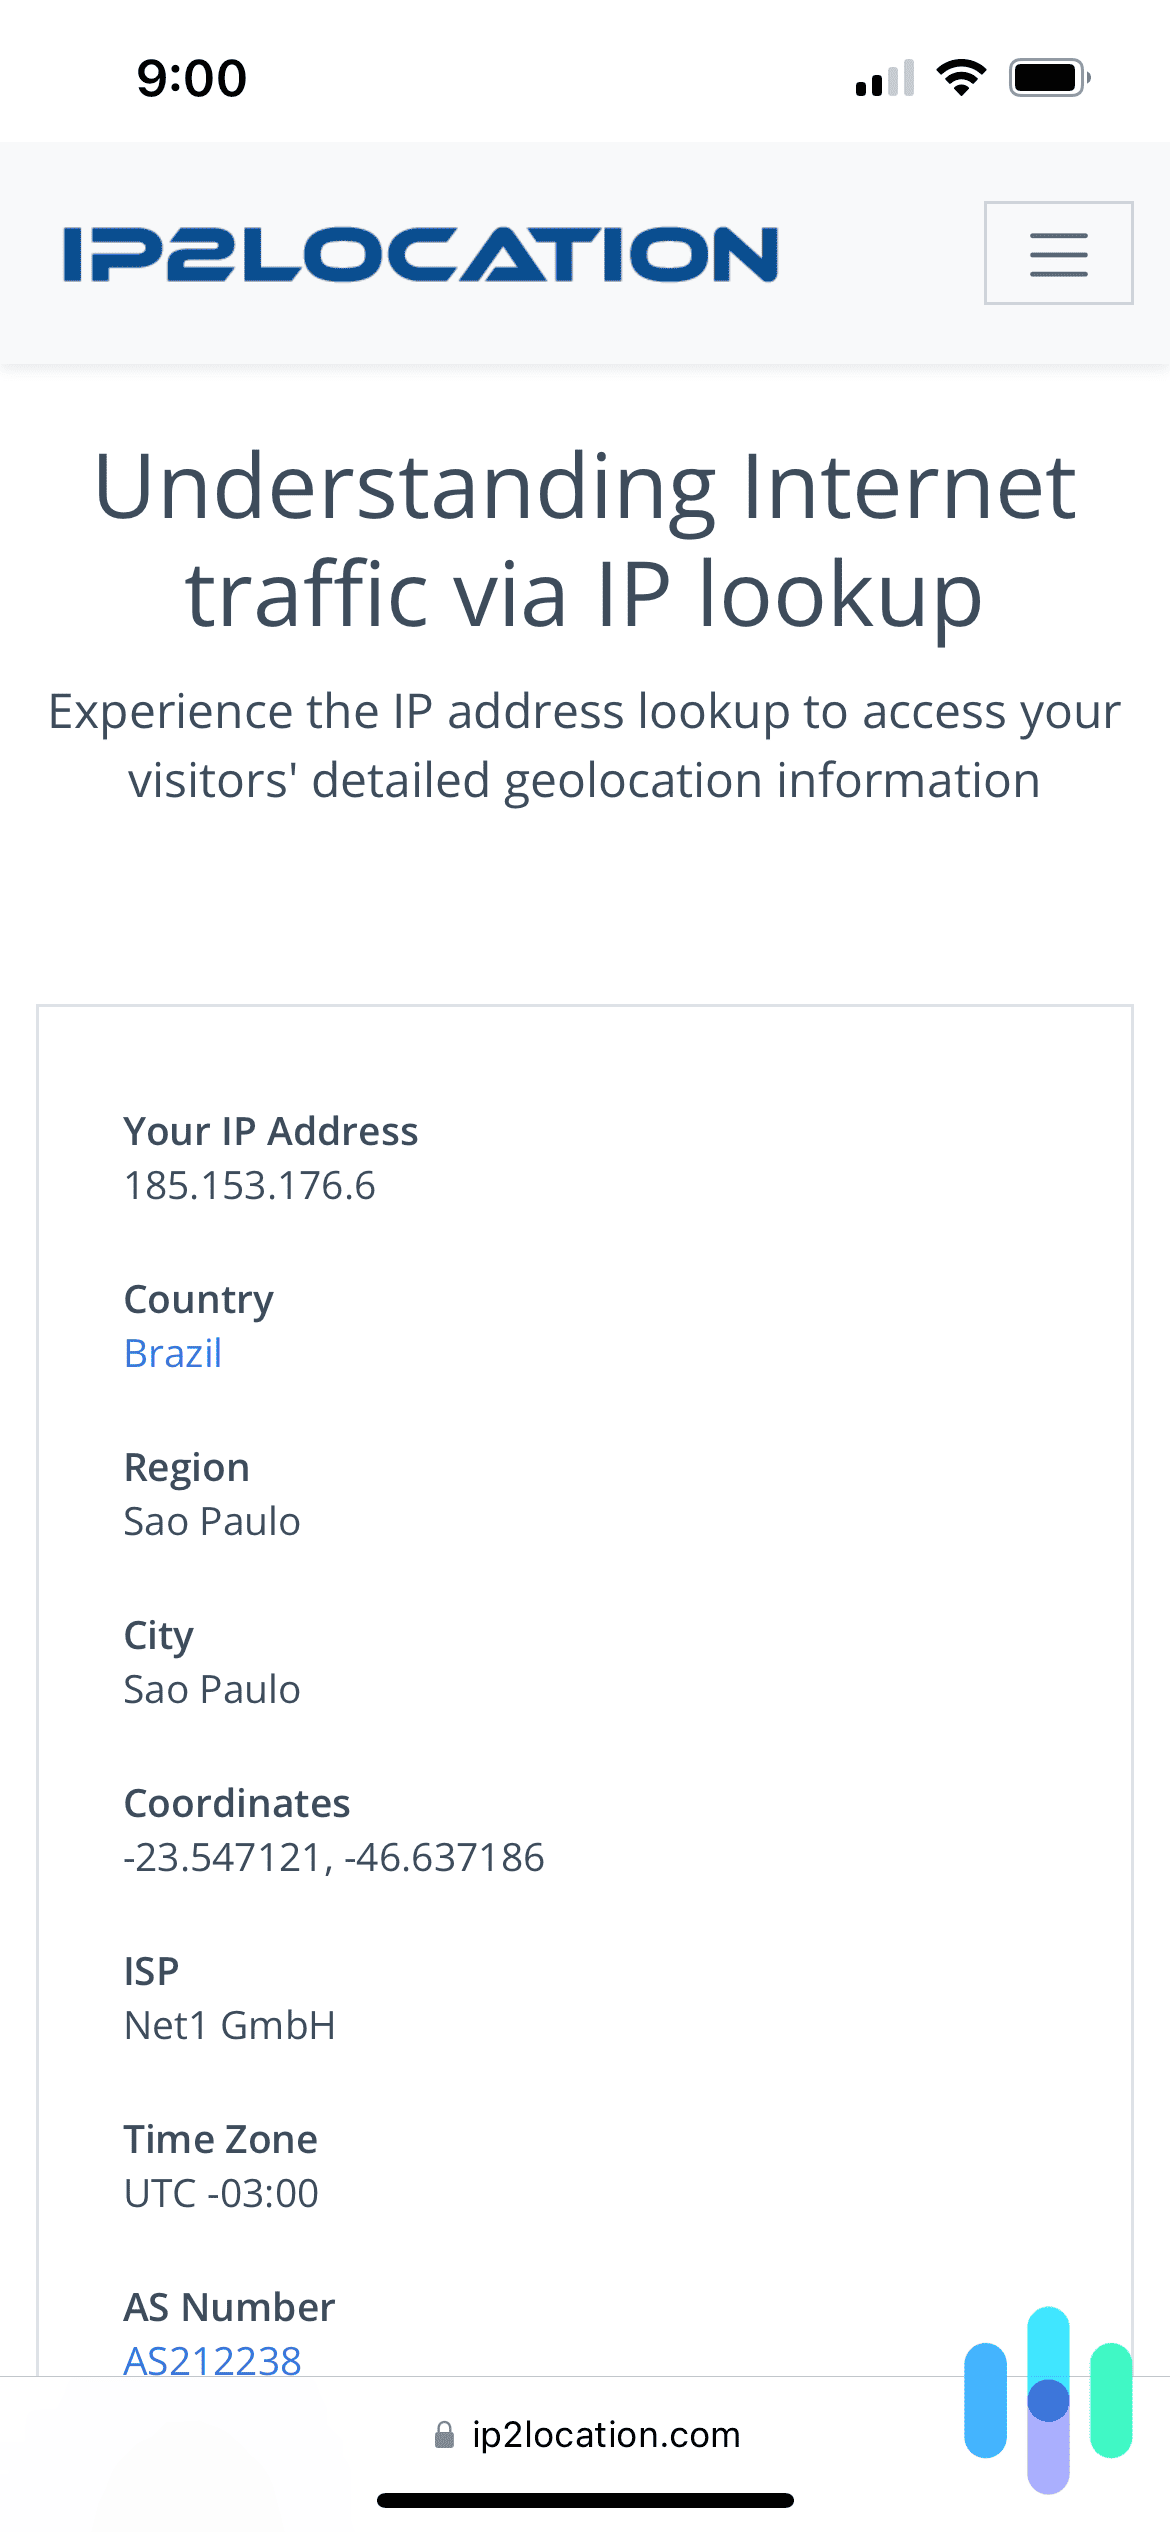
Task: Expand the hamburger menu to show navigation items
Action: pos(1057,254)
